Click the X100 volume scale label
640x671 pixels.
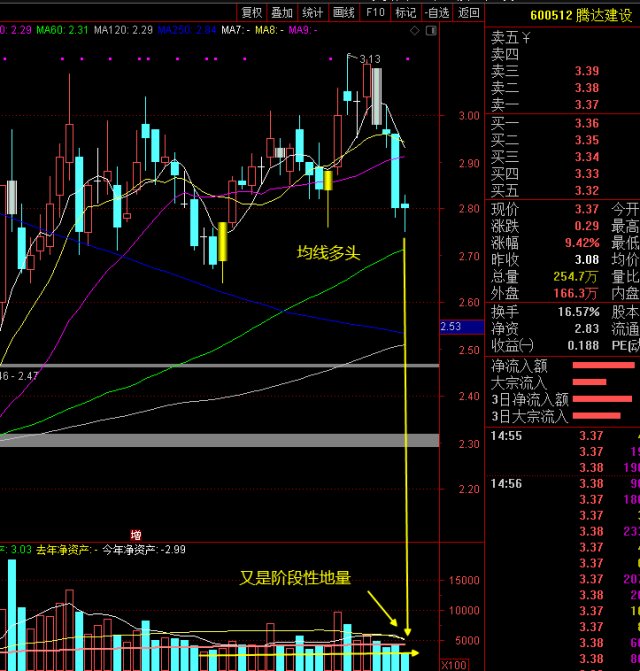pyautogui.click(x=454, y=664)
